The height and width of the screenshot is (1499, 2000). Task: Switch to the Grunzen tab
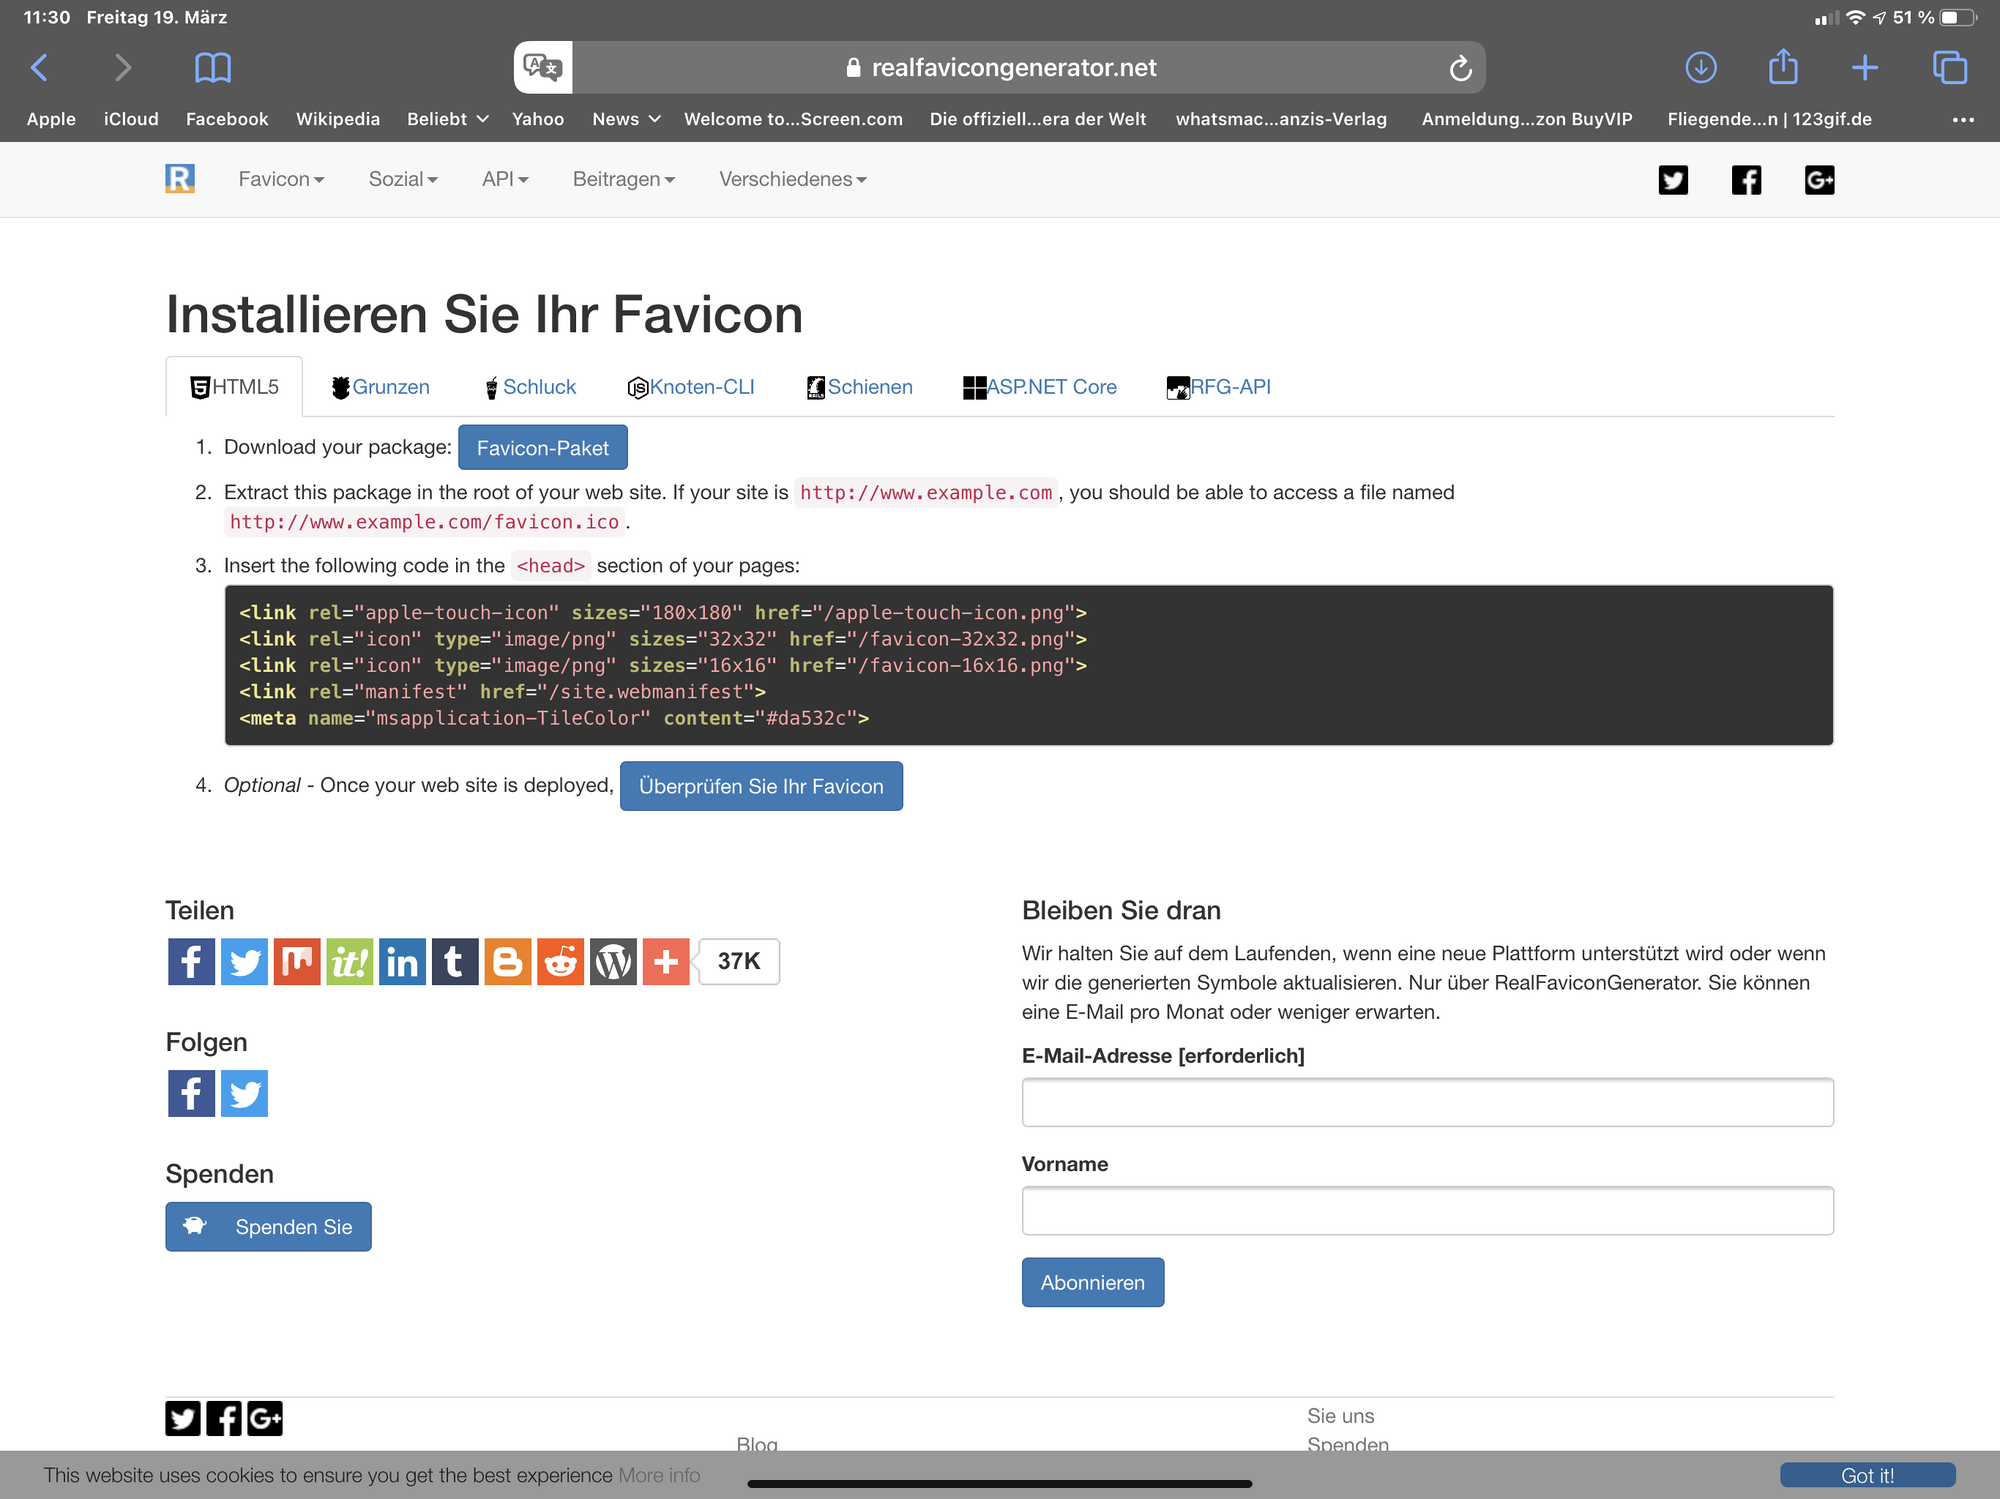click(381, 387)
